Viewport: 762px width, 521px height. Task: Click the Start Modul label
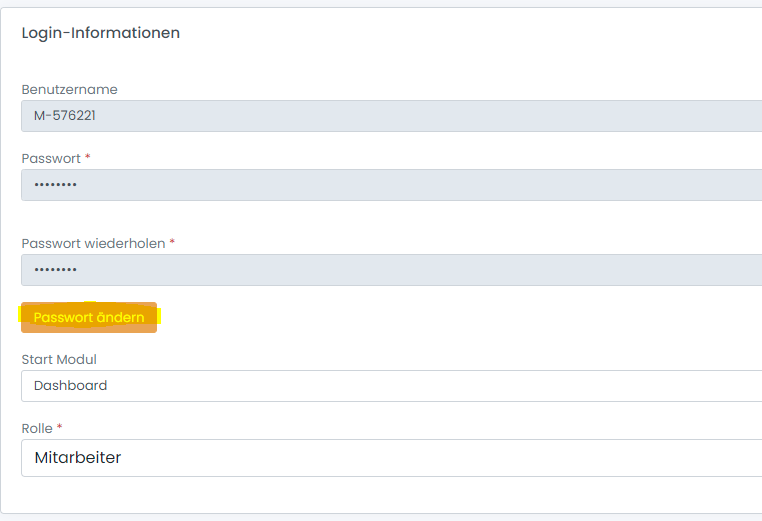tap(59, 359)
